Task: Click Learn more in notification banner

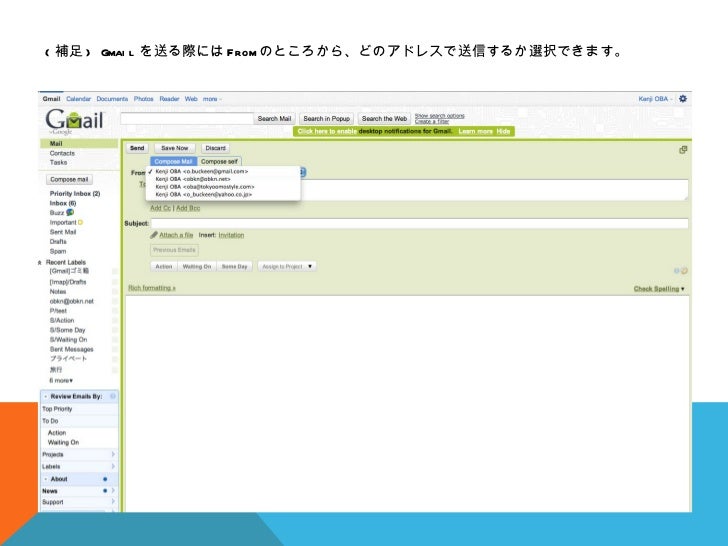Action: [475, 131]
